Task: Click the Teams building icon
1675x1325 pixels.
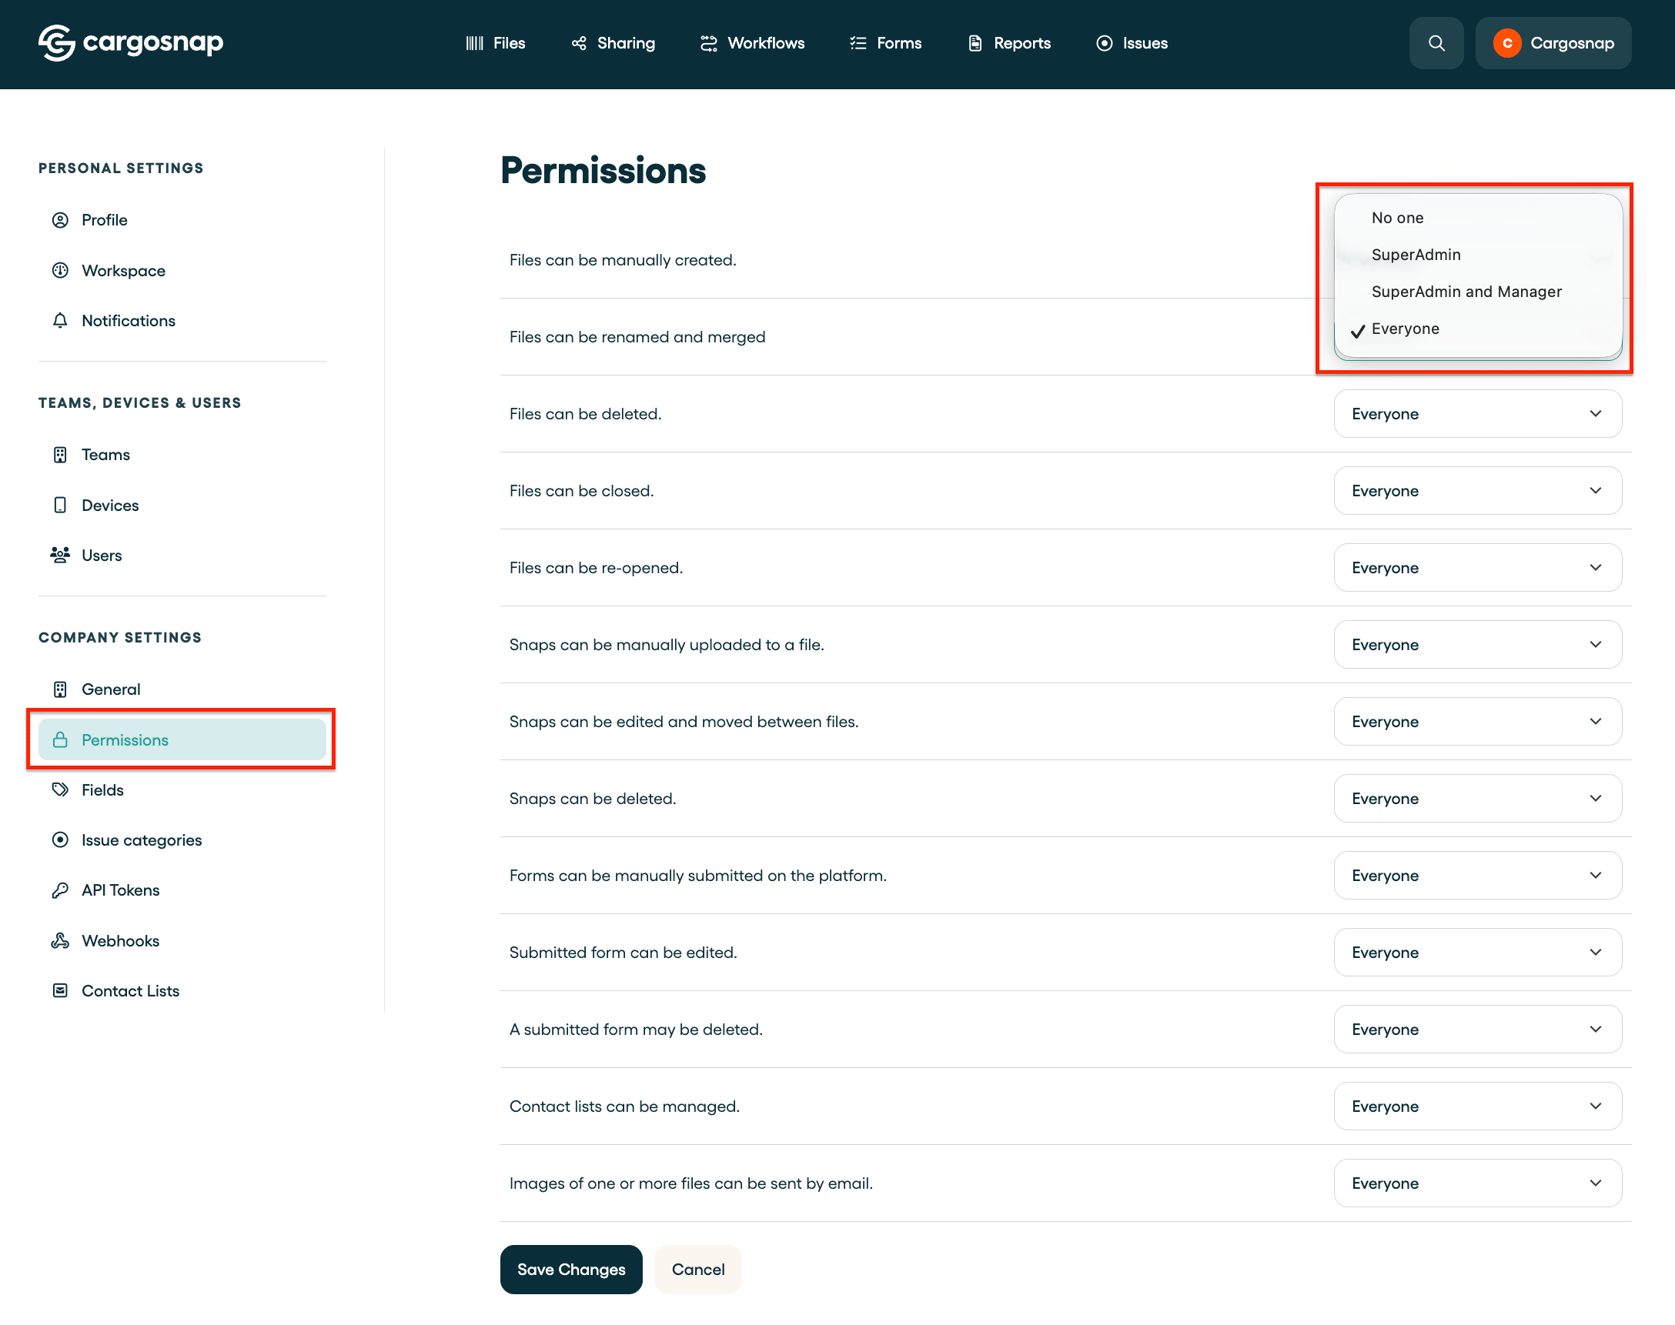Action: coord(60,455)
